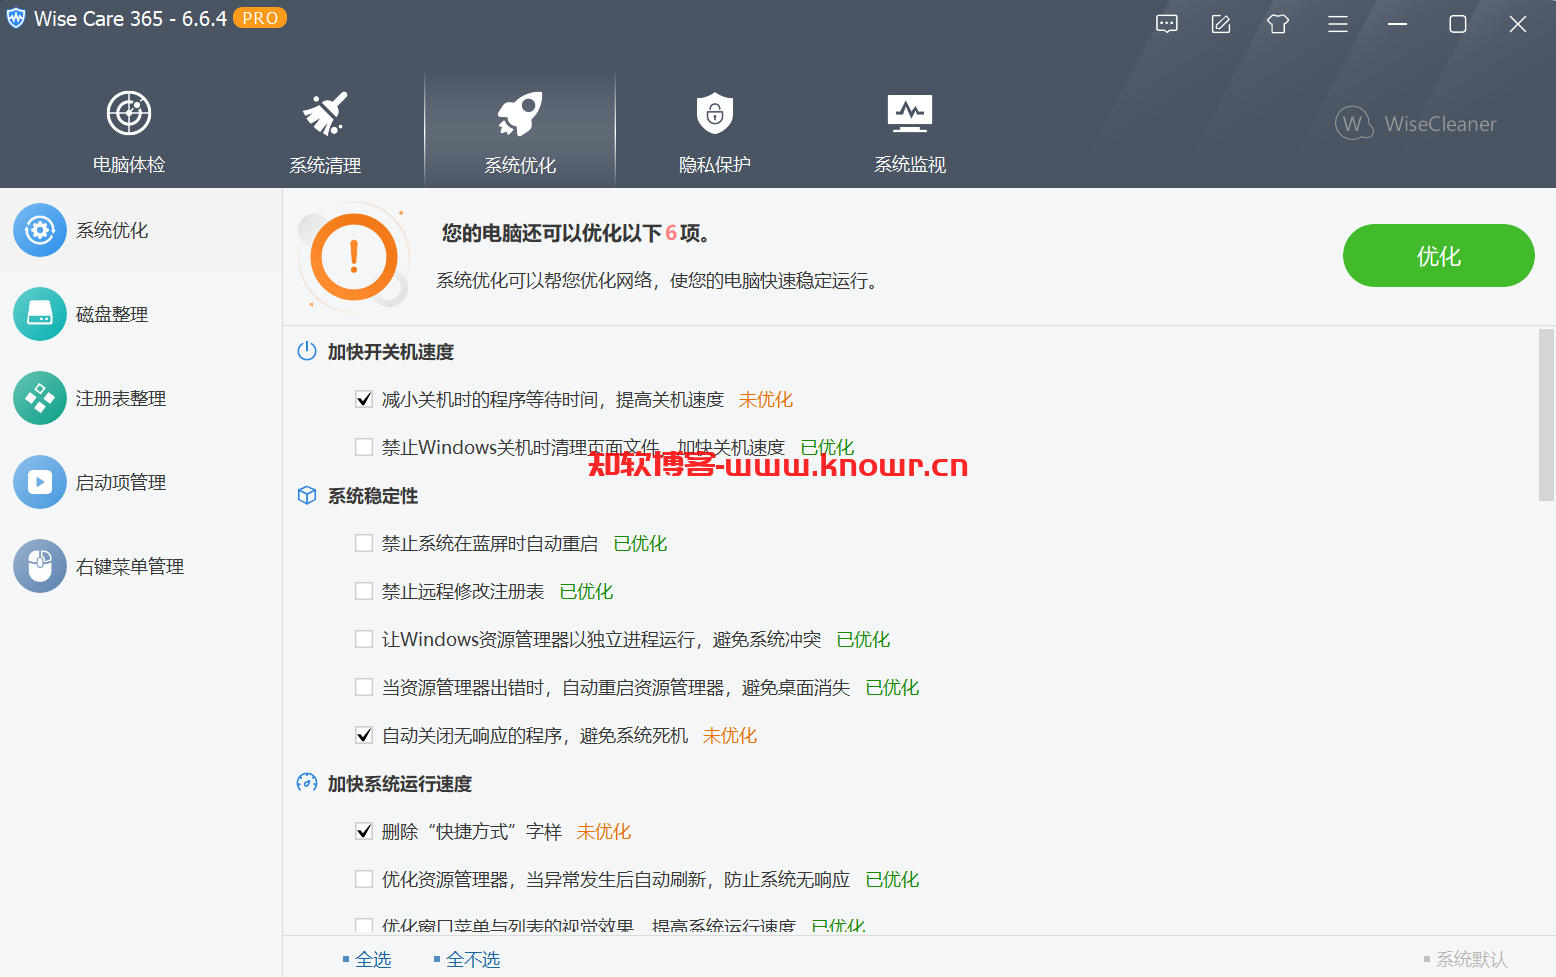Uncheck 减小关机时的程序等待时间 option

tap(364, 399)
